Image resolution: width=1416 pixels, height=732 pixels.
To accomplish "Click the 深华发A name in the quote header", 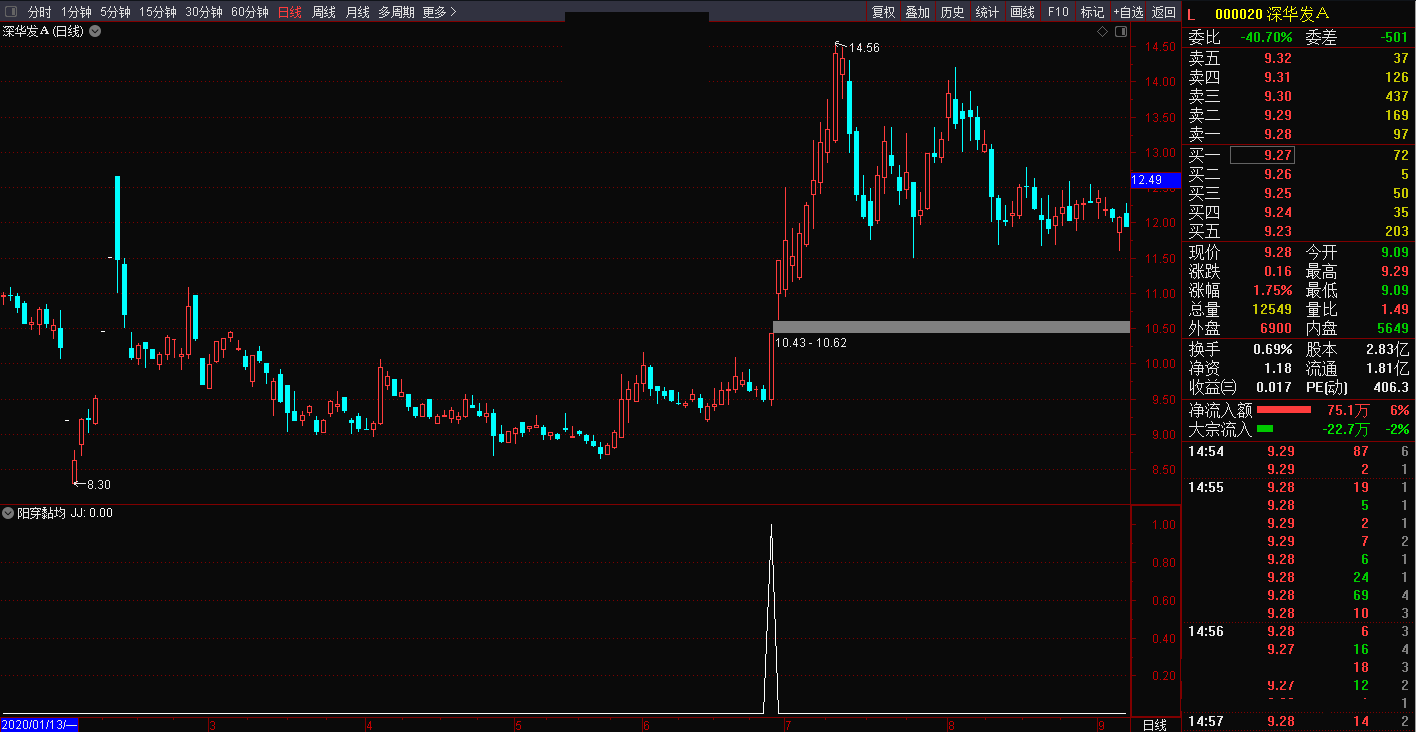I will 1298,13.
